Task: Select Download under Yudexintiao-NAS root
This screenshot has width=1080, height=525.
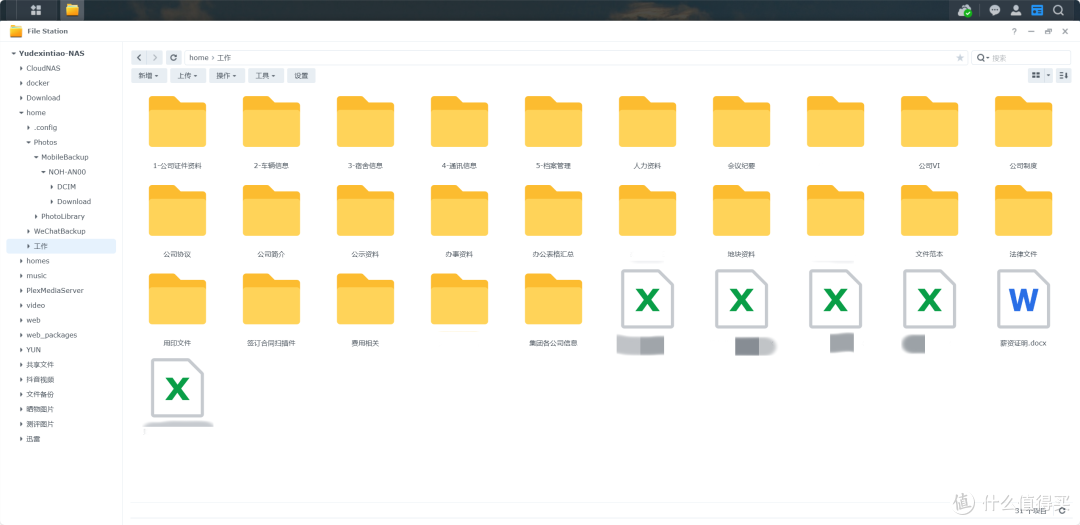Action: point(43,98)
